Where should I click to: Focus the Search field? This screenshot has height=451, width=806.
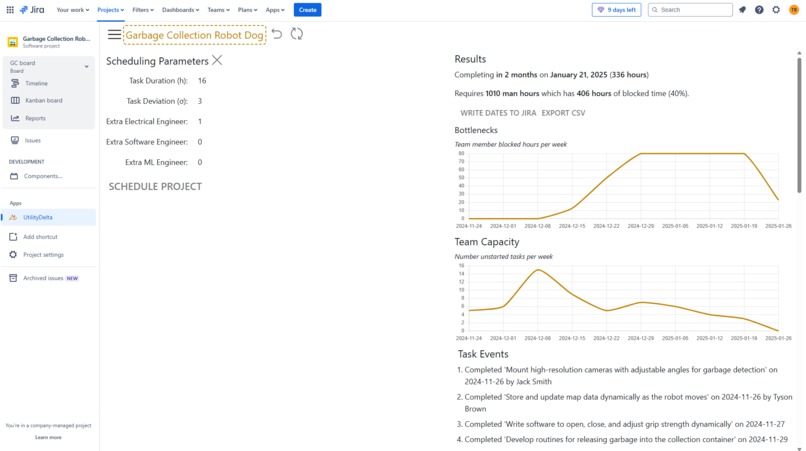[x=690, y=10]
